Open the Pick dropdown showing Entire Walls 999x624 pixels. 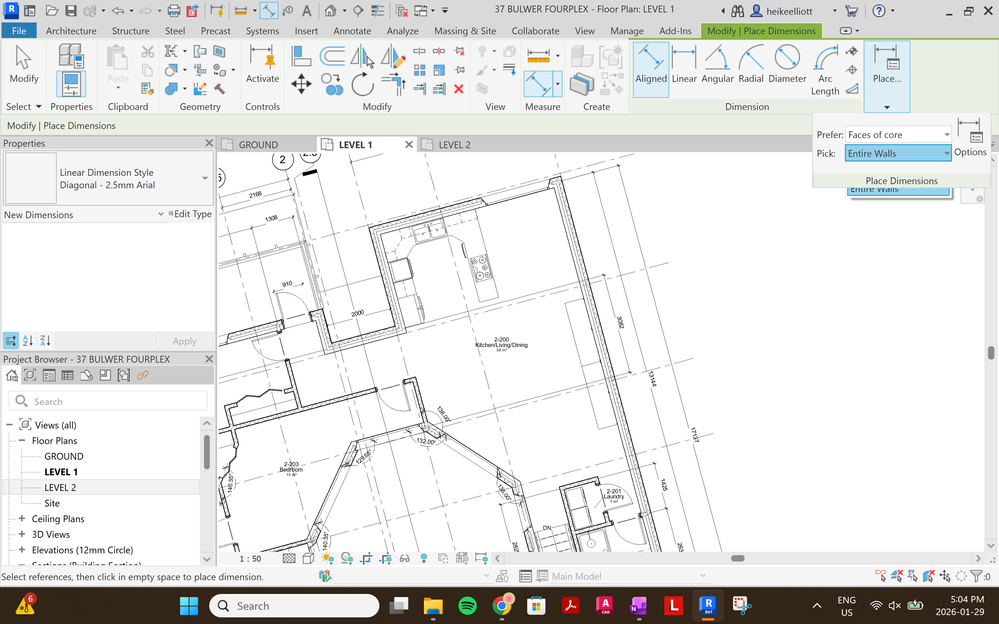tap(898, 153)
